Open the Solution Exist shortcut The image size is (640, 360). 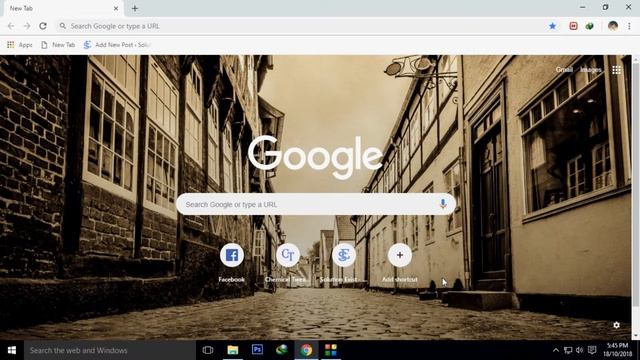click(x=344, y=262)
